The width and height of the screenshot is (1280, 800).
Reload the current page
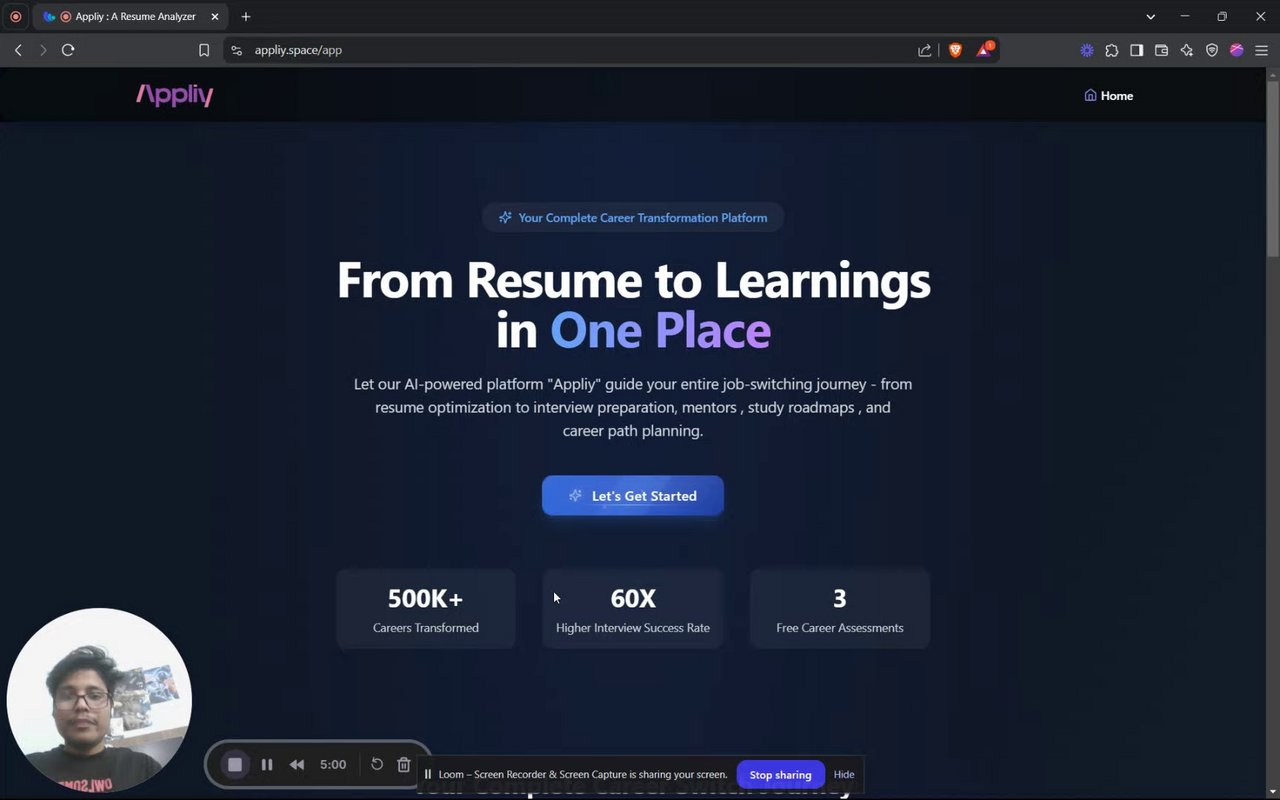coord(68,50)
